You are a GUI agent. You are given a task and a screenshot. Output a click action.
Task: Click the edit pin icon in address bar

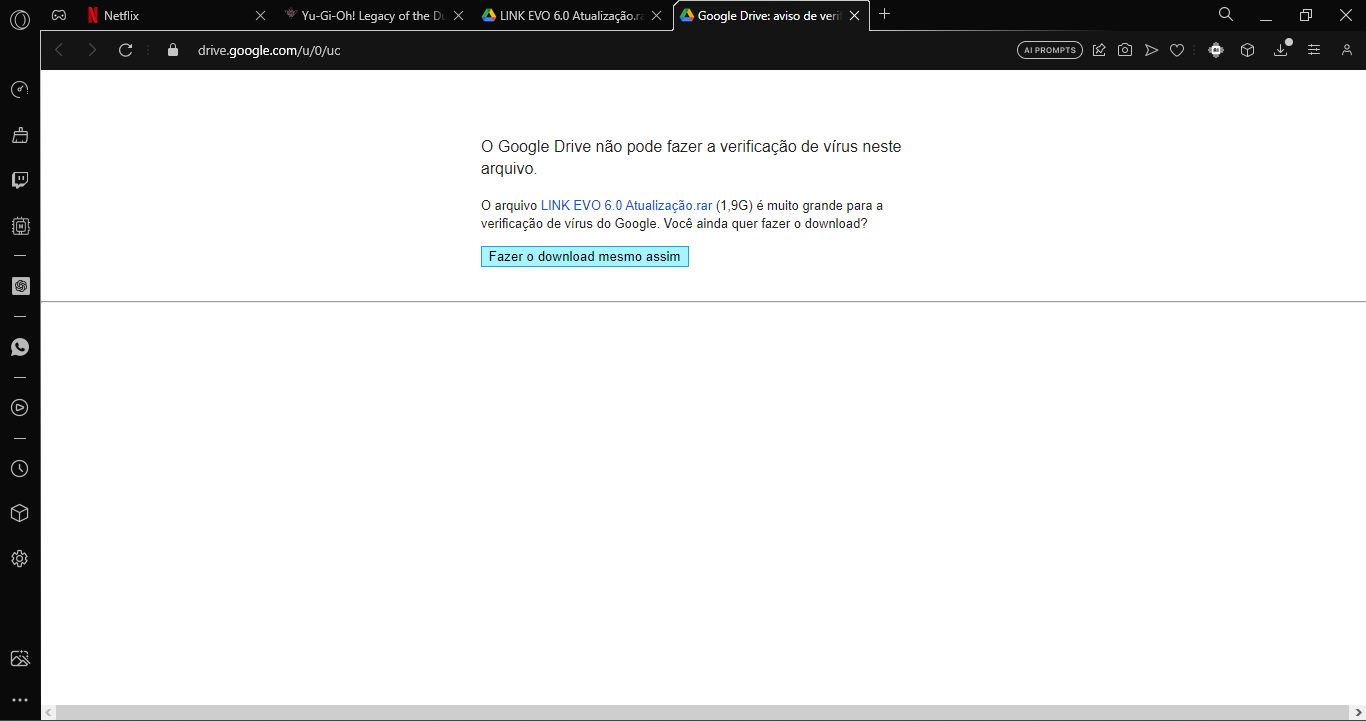tap(1099, 50)
